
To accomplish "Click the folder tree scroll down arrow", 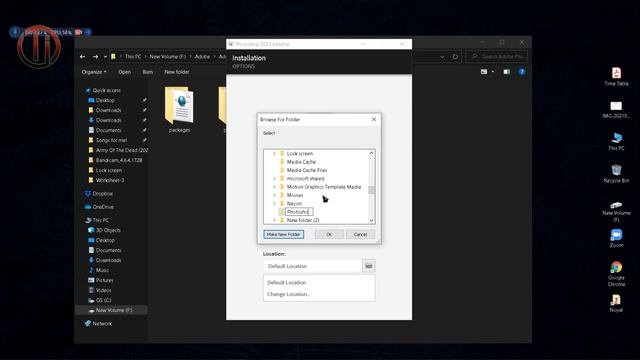I will tap(371, 220).
